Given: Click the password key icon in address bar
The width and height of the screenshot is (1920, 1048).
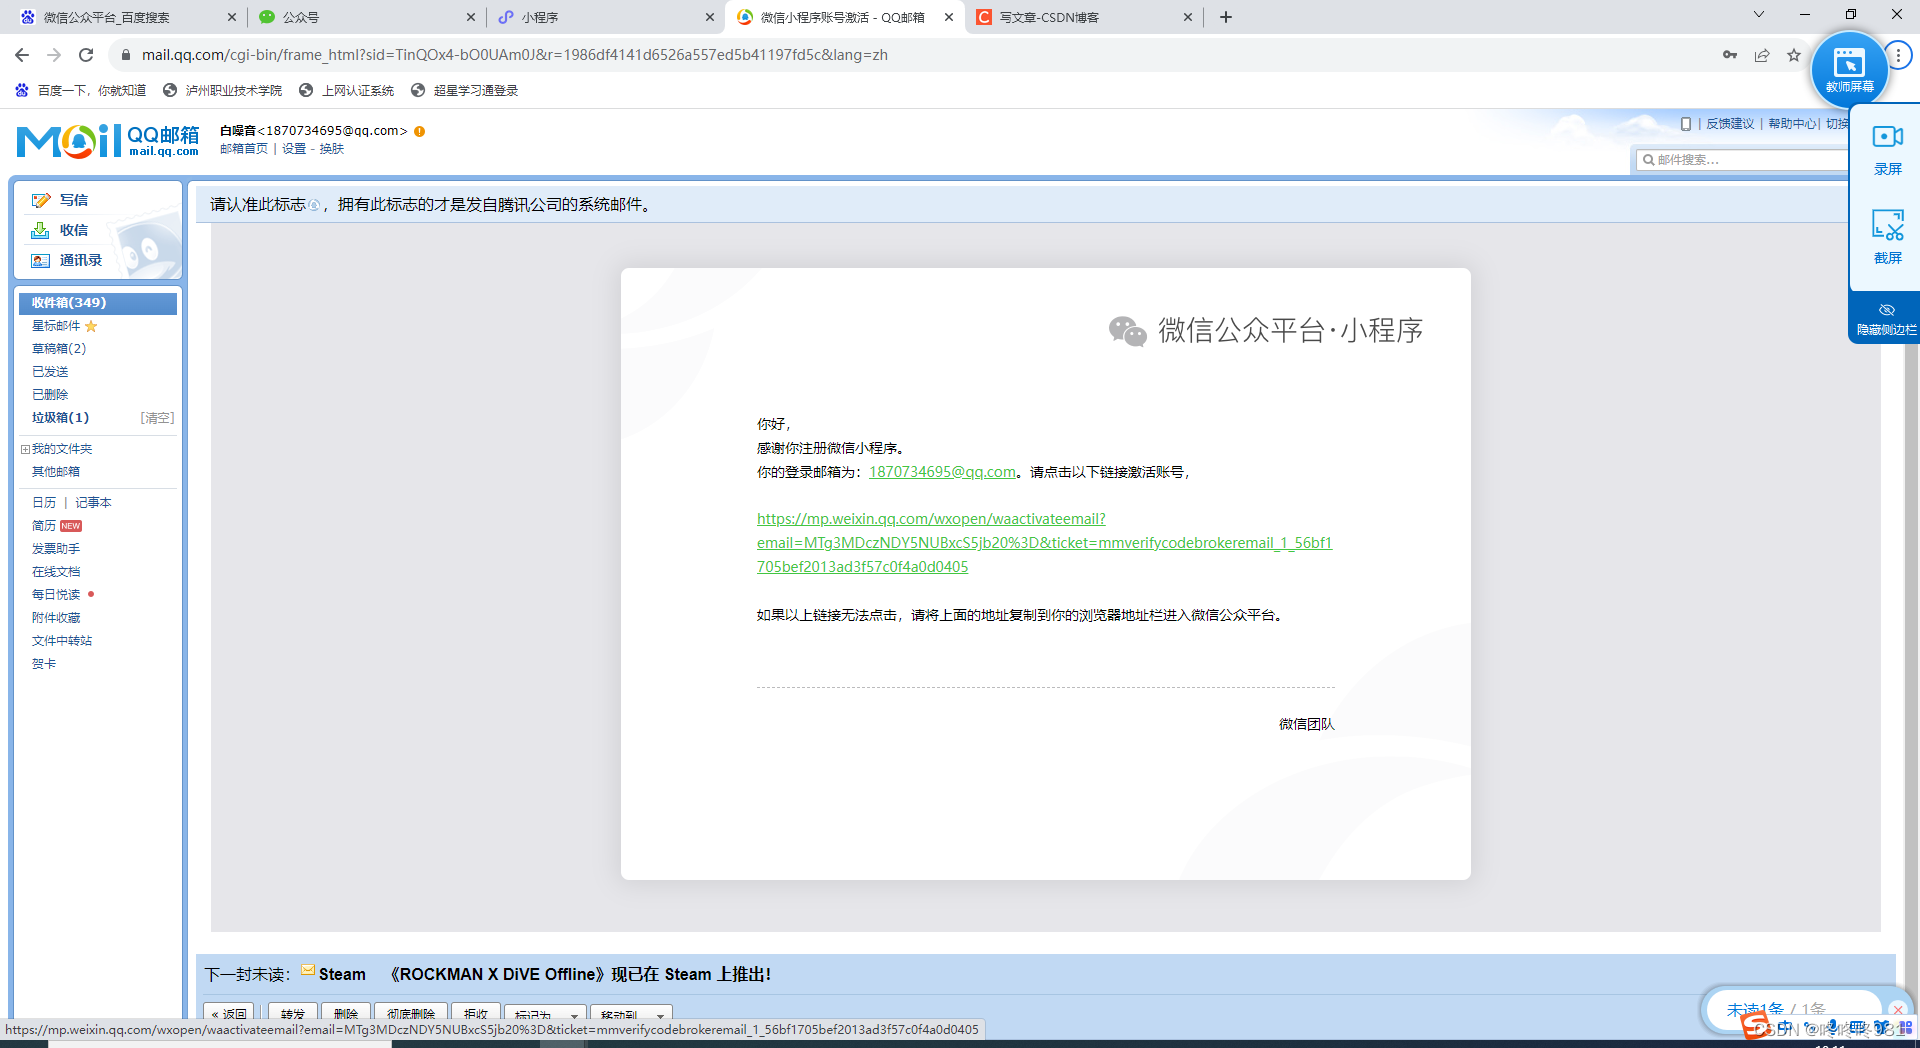Looking at the screenshot, I should coord(1730,55).
